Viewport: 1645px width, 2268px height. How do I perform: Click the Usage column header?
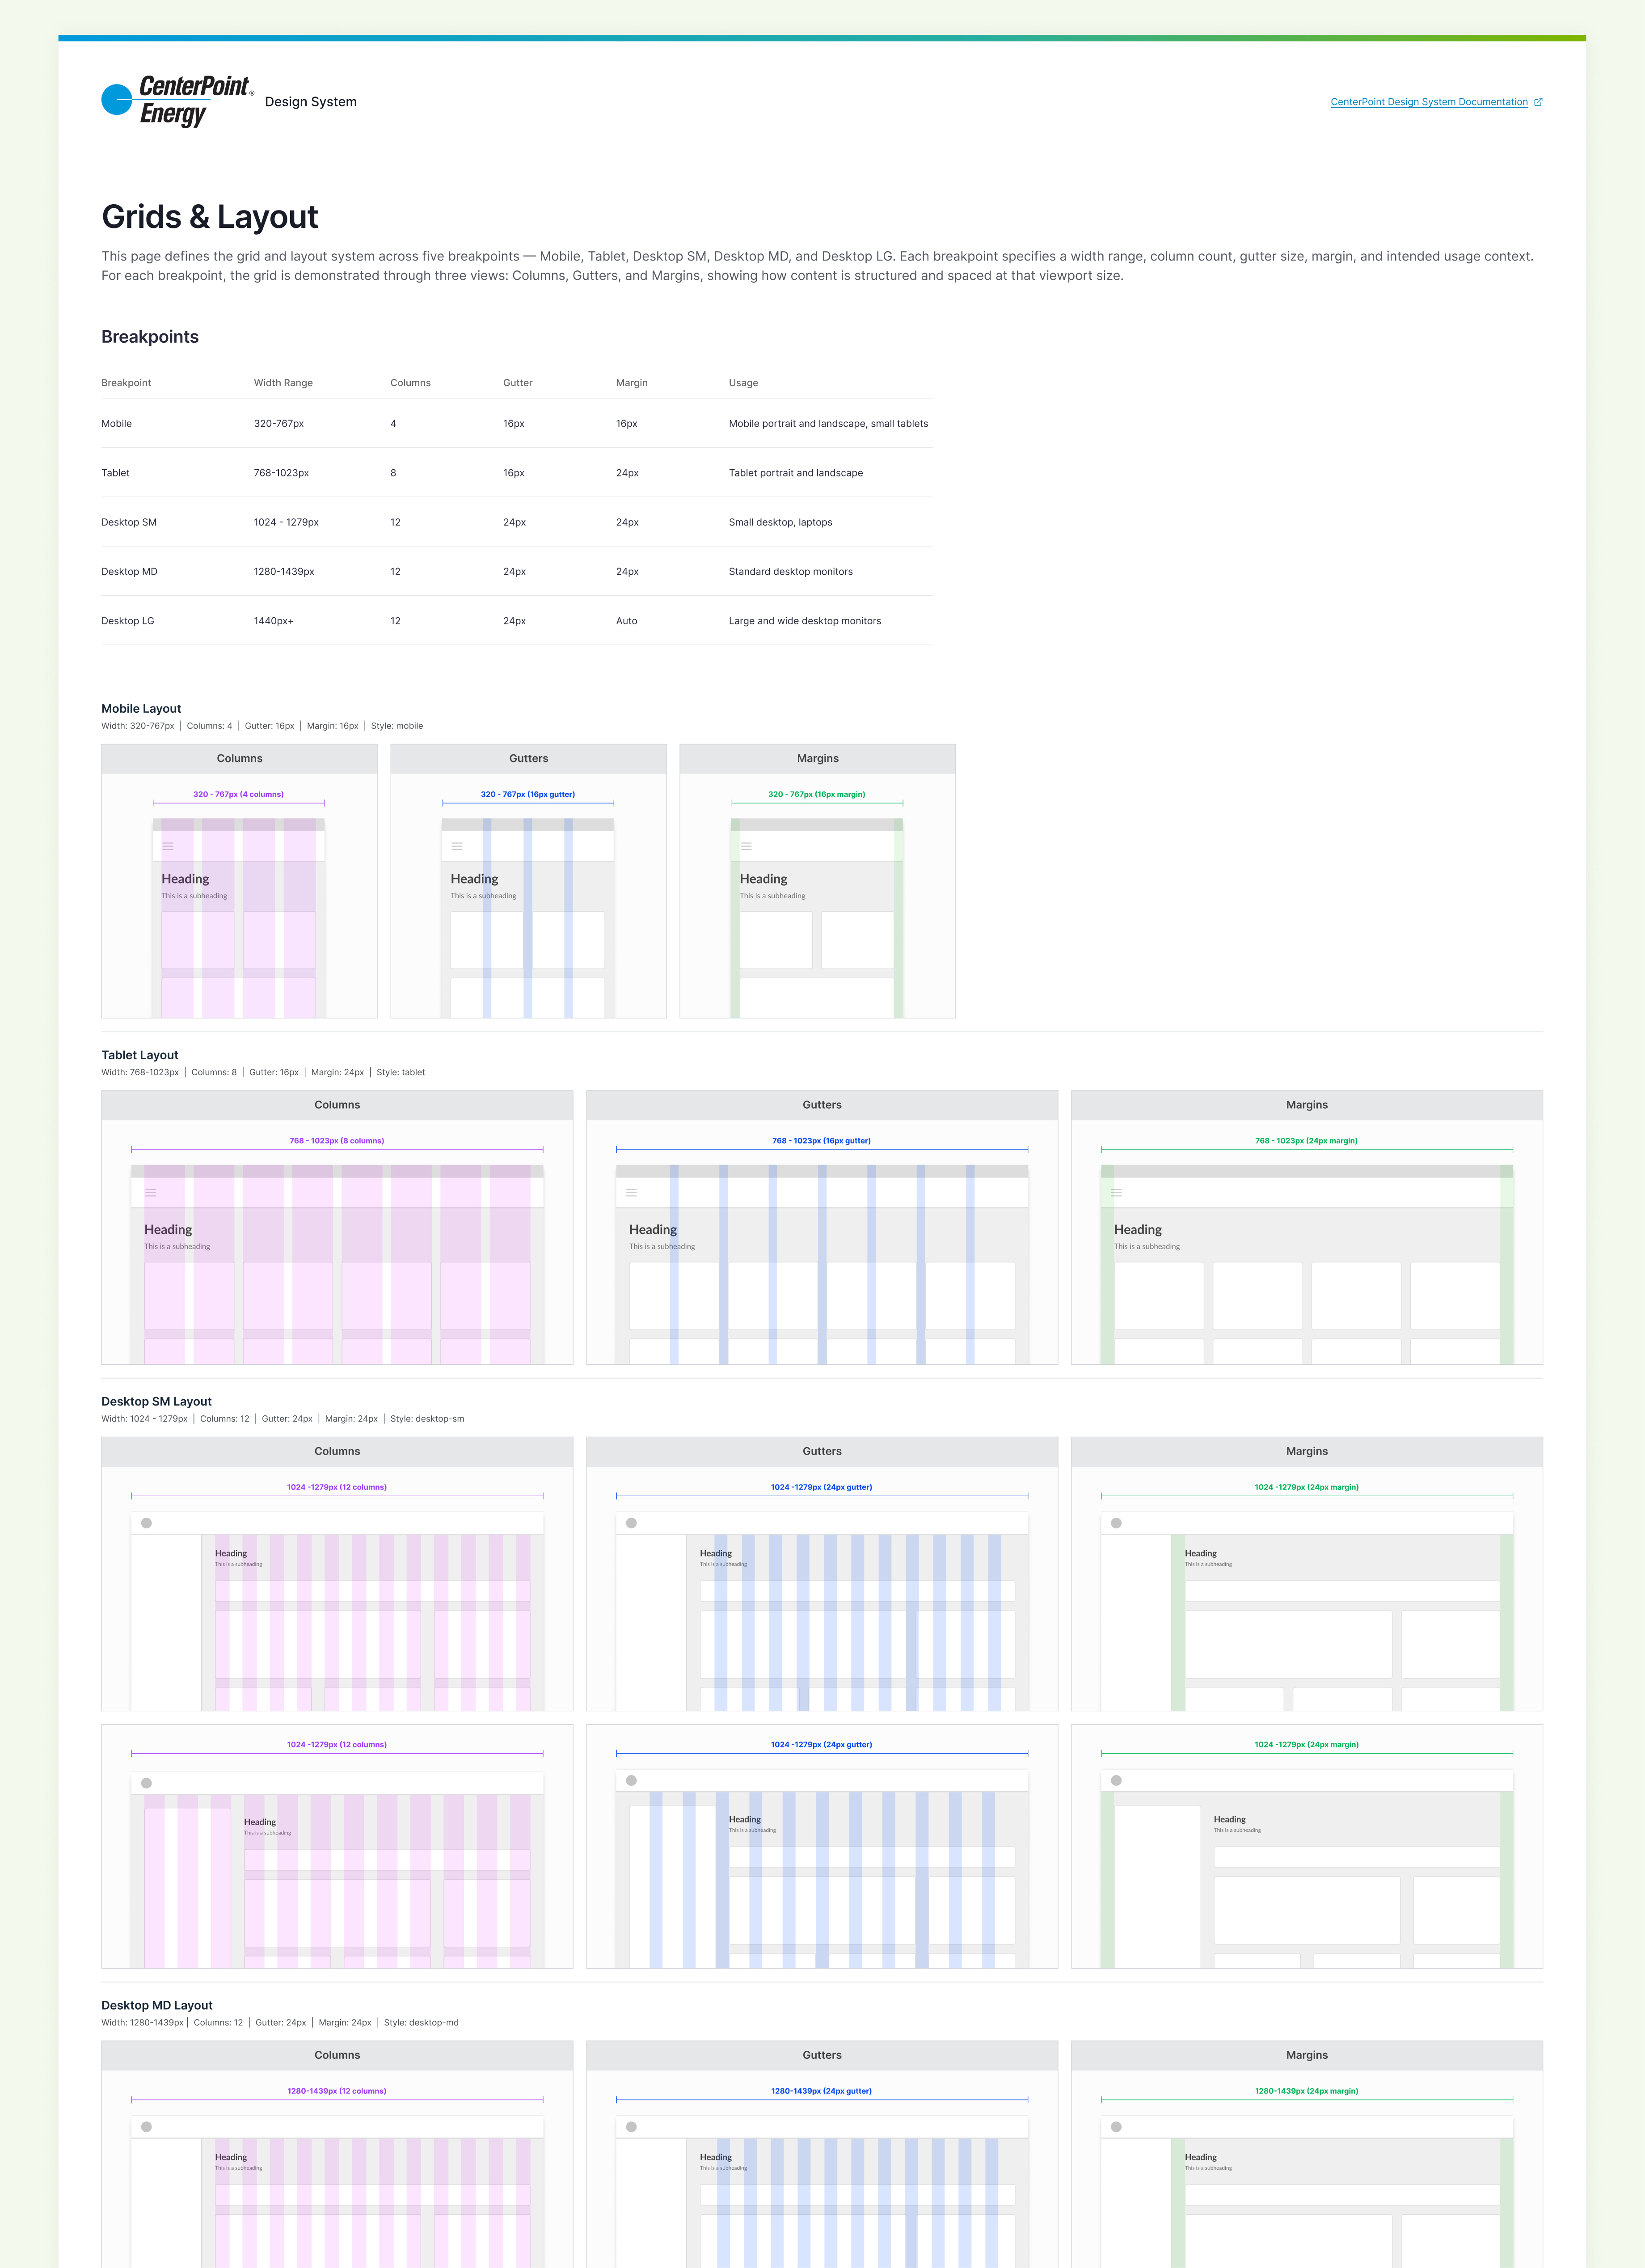coord(743,383)
